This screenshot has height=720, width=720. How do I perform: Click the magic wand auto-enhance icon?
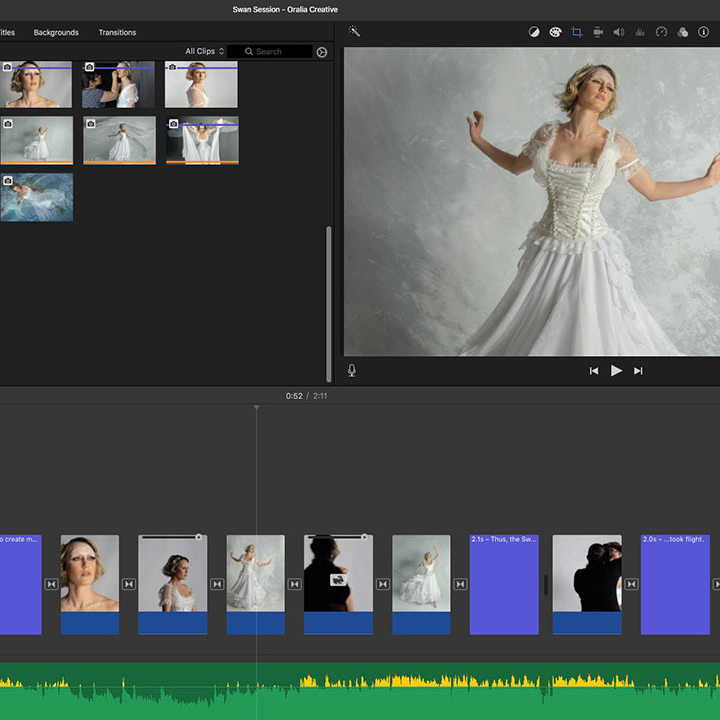point(354,32)
